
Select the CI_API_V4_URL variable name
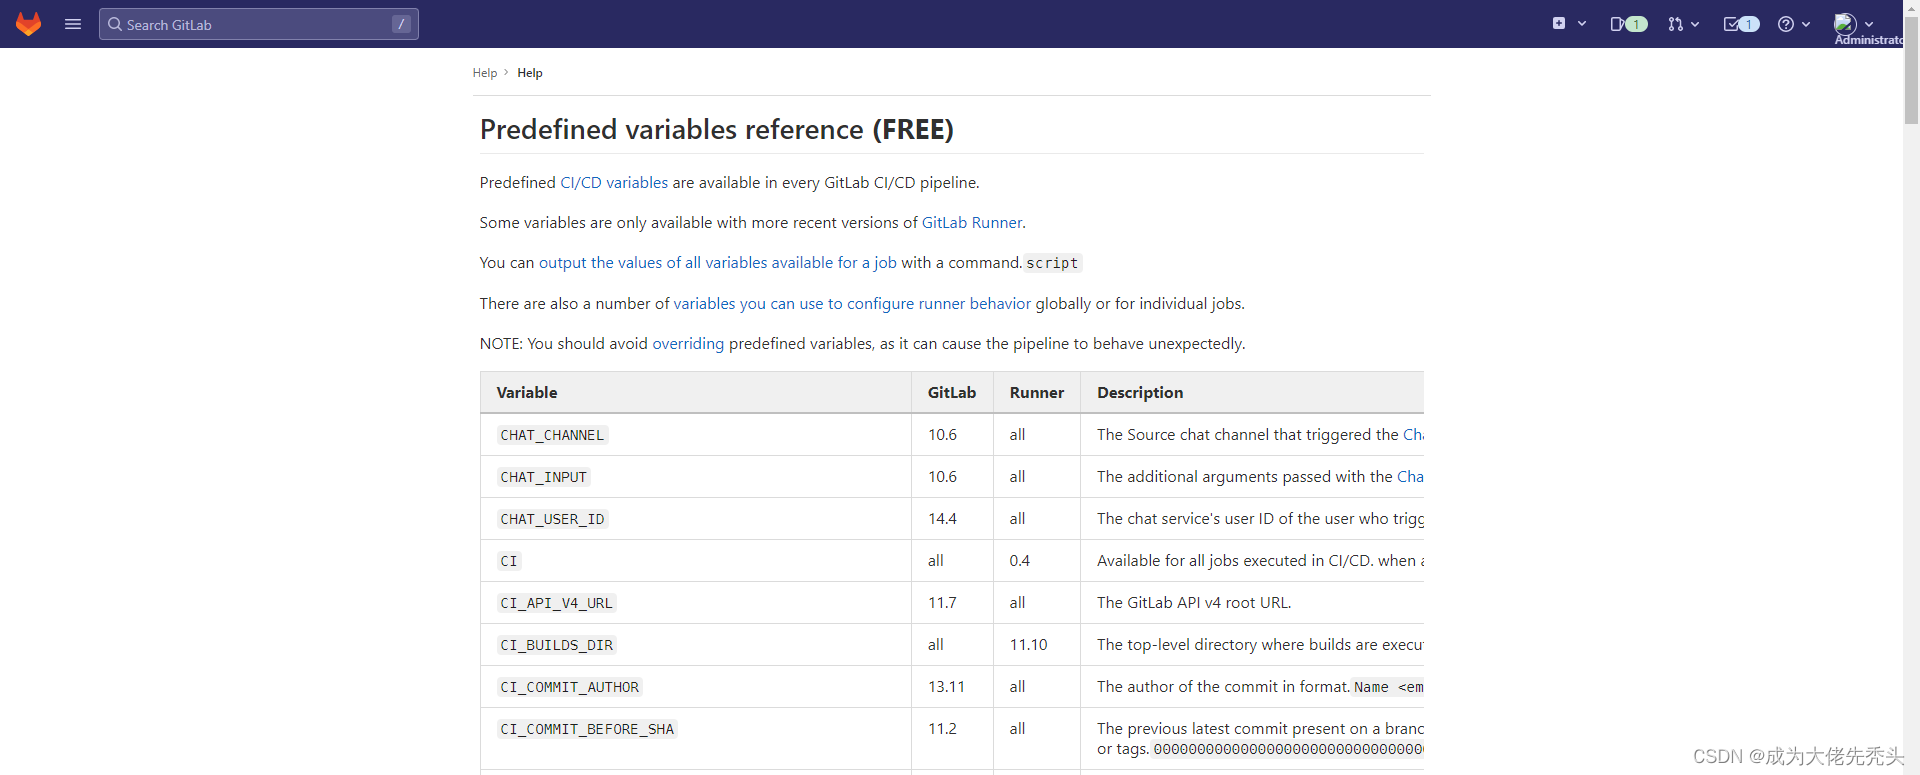(x=556, y=603)
